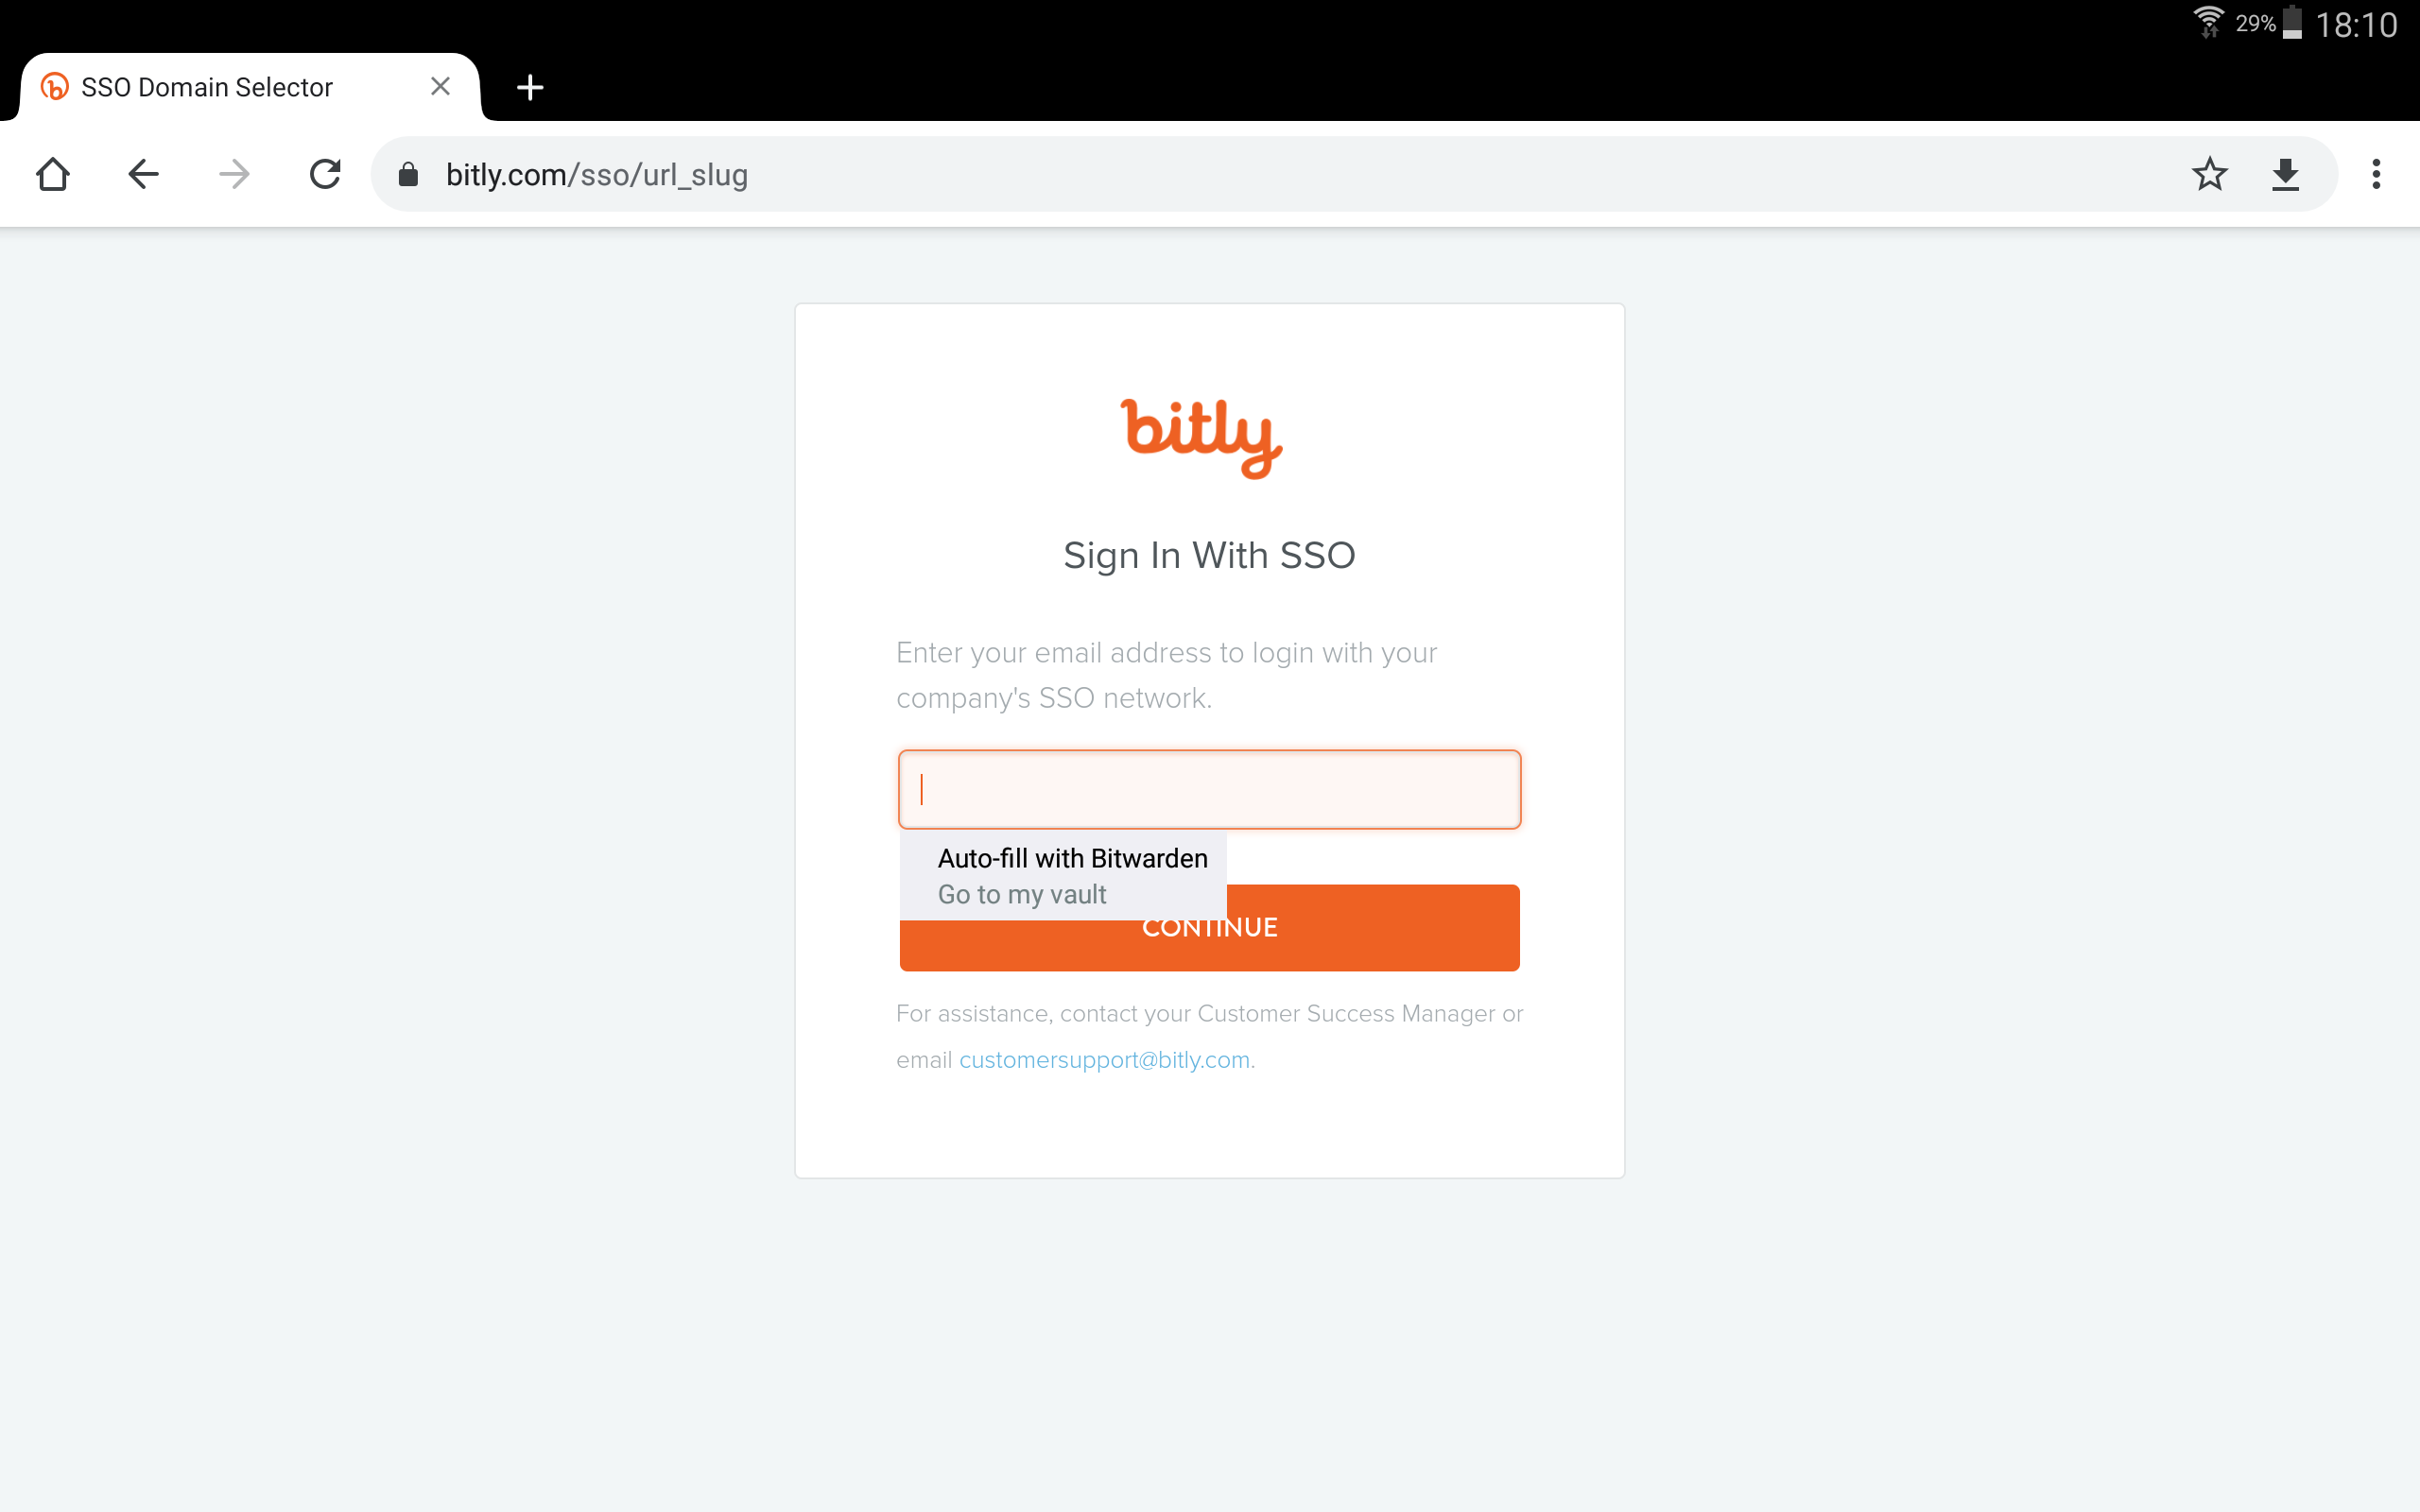Go back with the back arrow
Image resolution: width=2420 pixels, height=1512 pixels.
pos(143,174)
